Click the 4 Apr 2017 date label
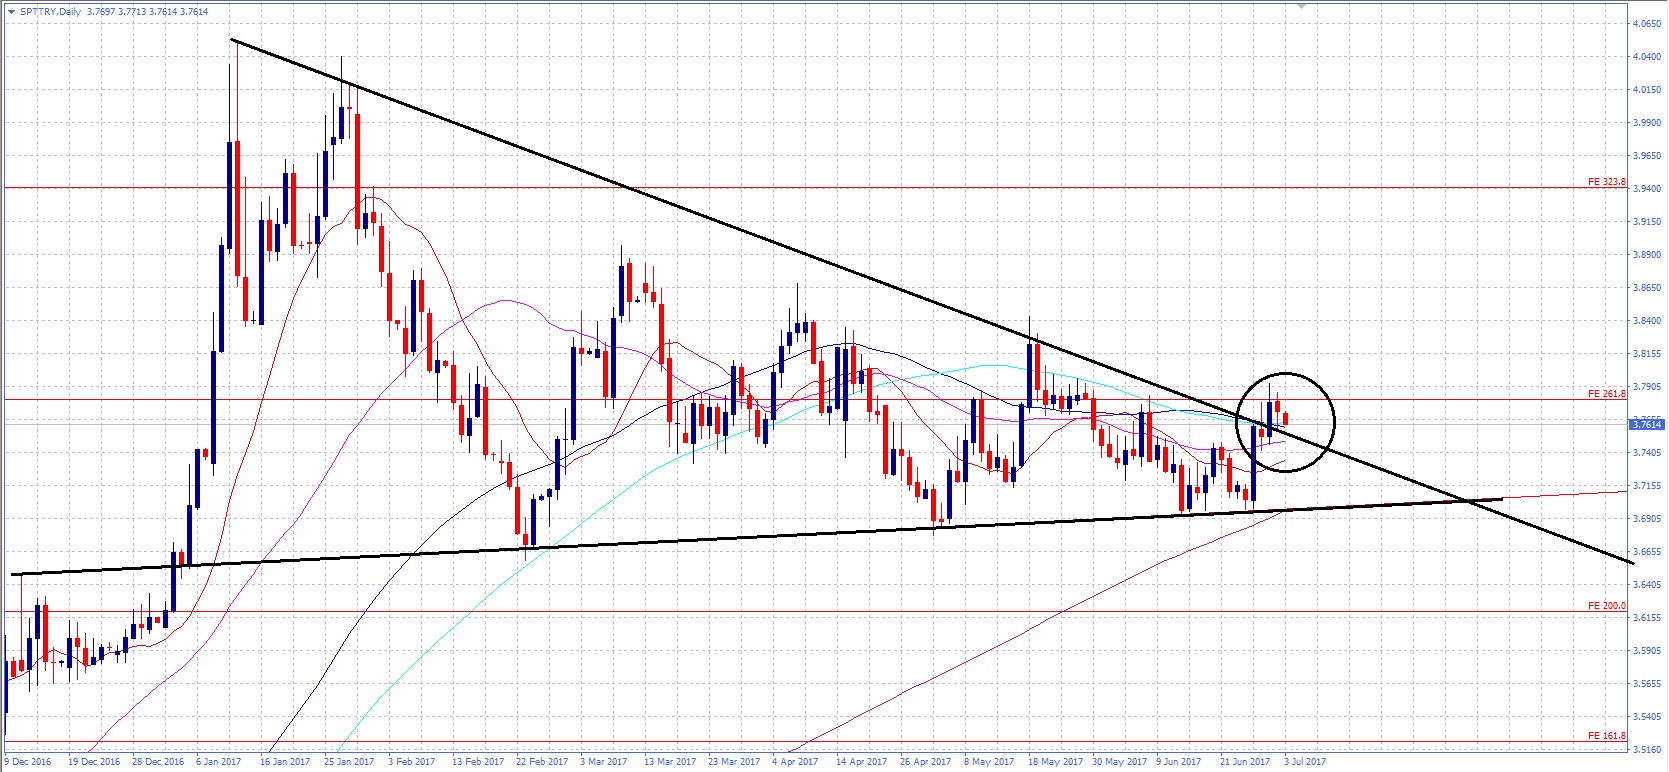Viewport: 1669px width, 772px height. (x=795, y=762)
